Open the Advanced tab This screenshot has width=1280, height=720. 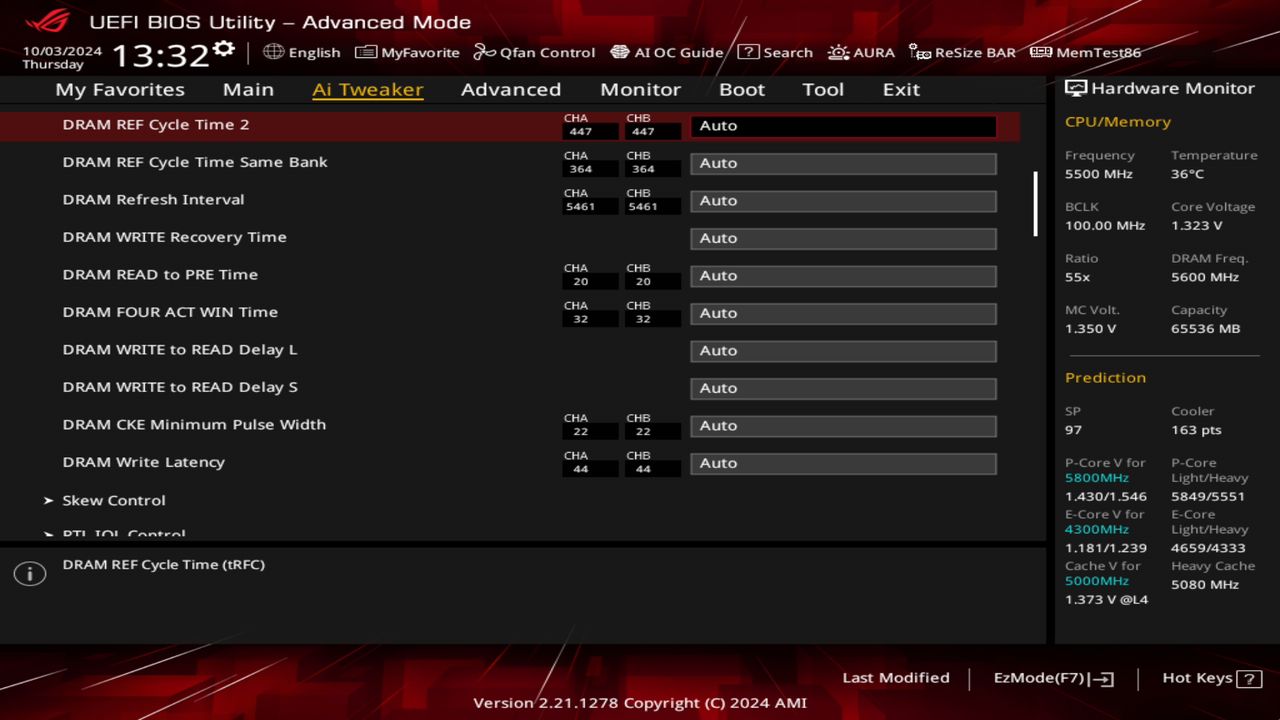click(511, 89)
